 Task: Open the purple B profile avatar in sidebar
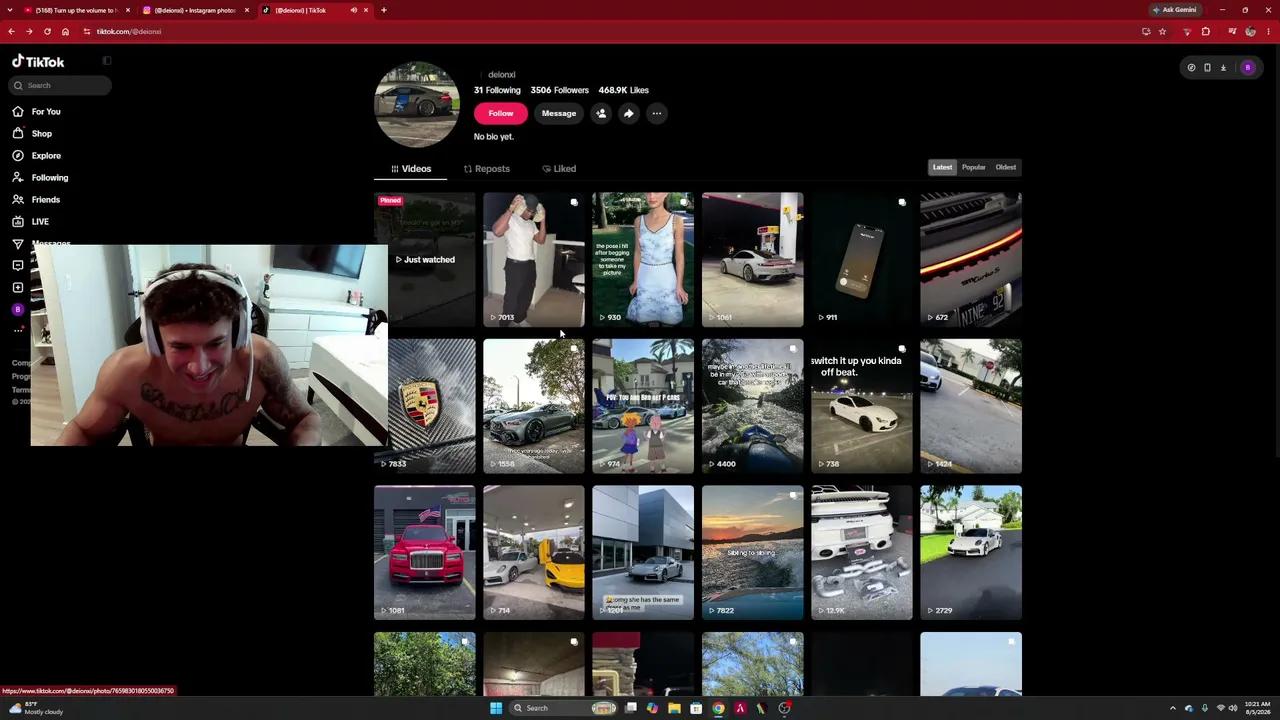(x=18, y=310)
